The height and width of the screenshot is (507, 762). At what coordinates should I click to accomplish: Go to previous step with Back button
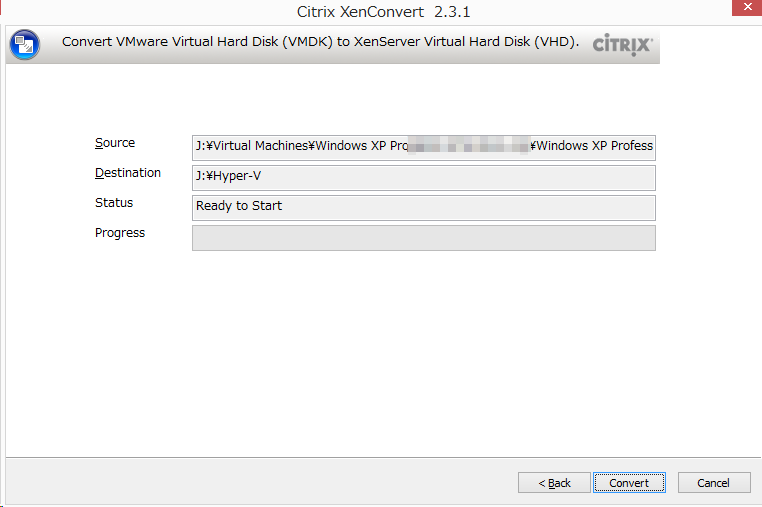click(554, 483)
